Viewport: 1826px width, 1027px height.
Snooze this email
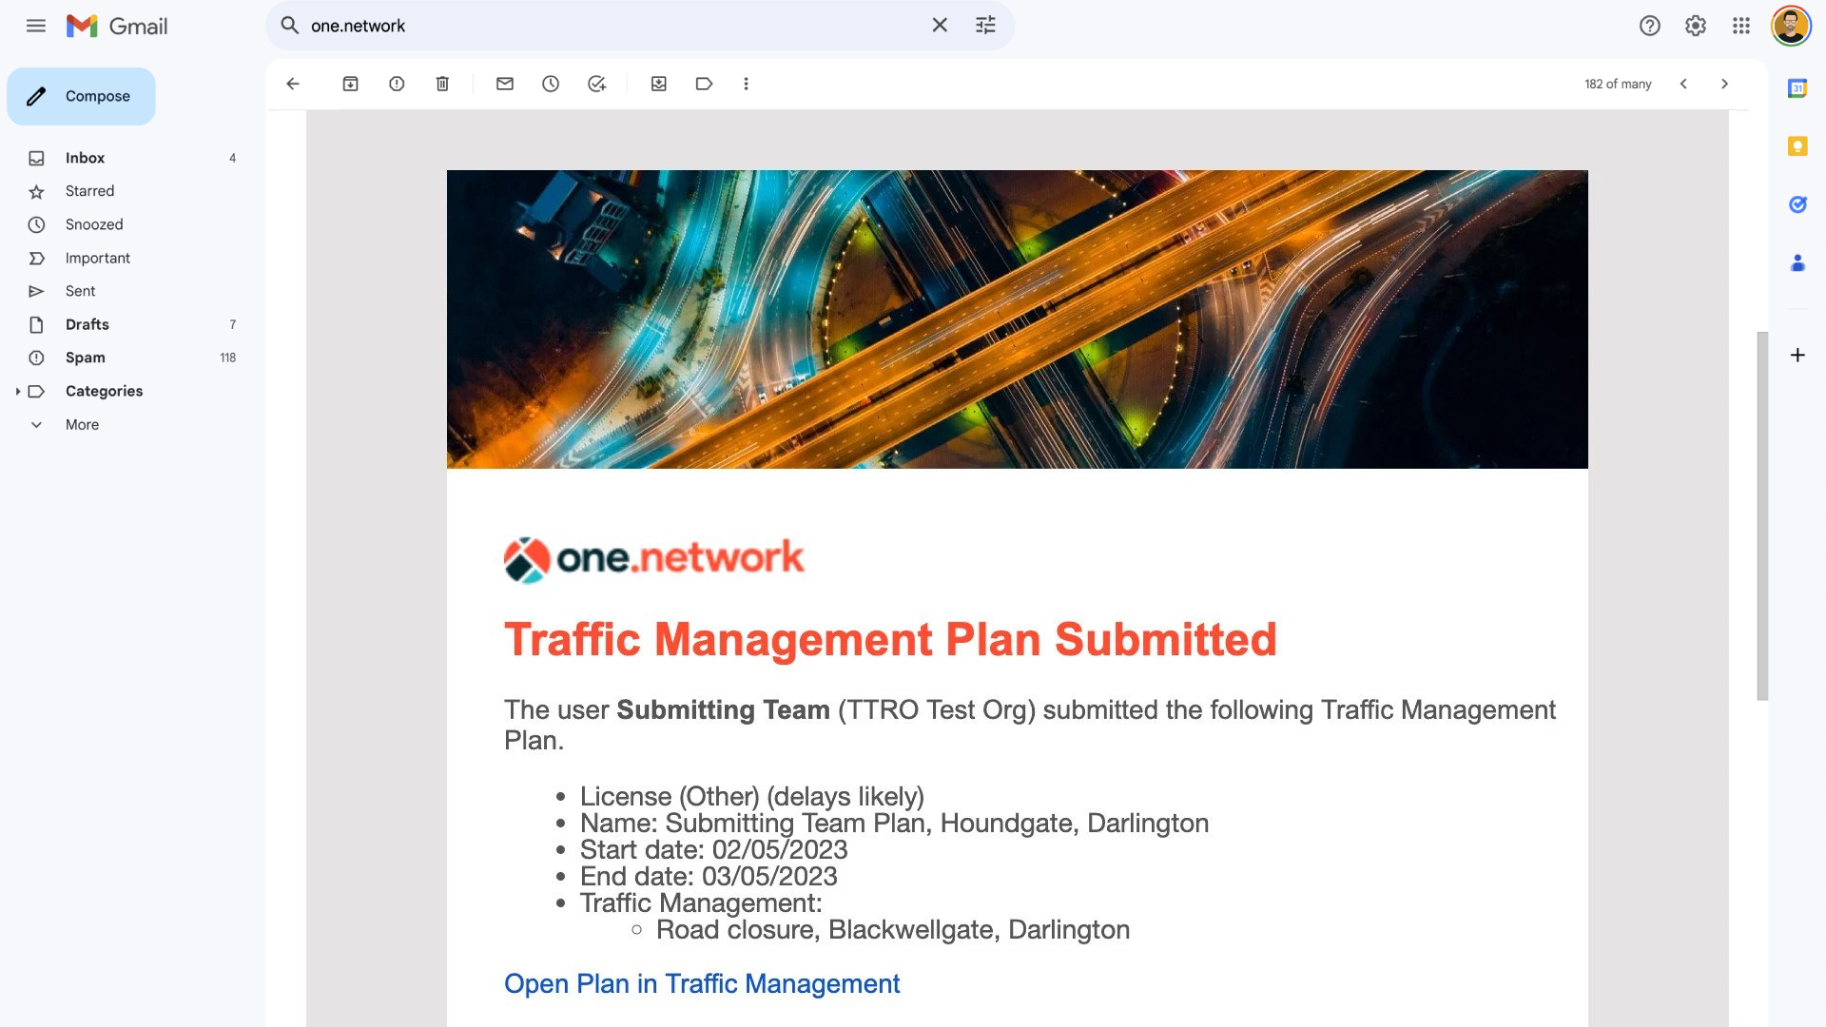550,84
